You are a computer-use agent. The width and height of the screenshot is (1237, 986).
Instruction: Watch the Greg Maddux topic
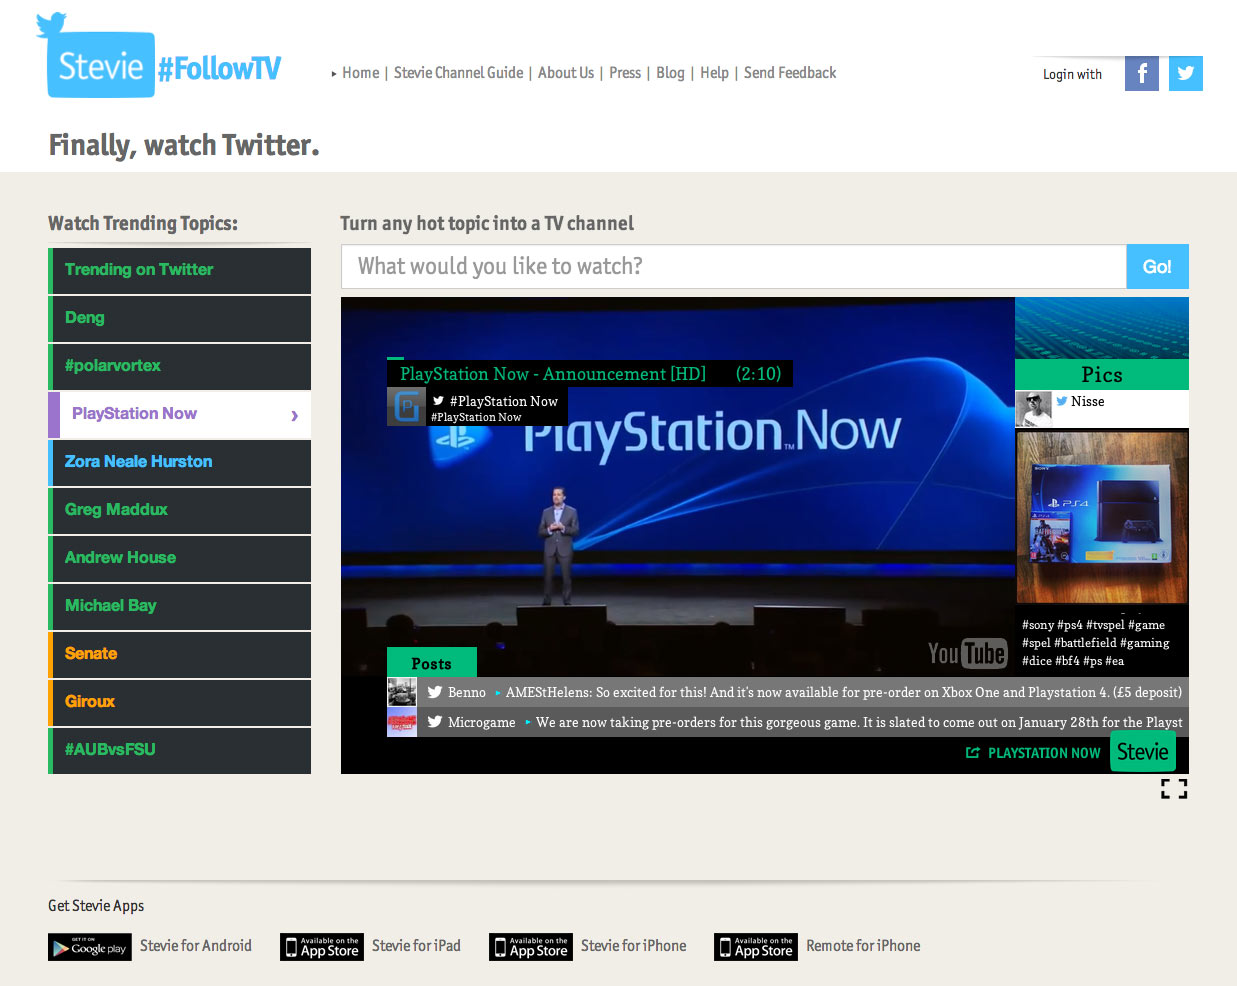click(x=180, y=510)
